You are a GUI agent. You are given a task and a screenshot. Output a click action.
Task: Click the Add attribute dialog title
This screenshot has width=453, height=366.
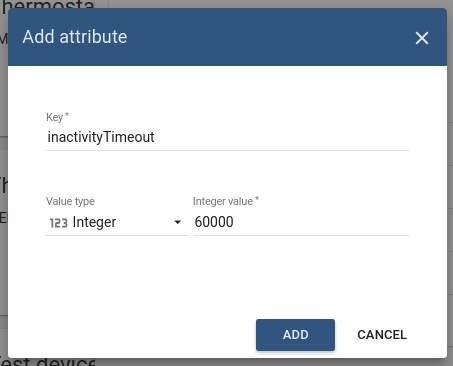[x=75, y=37]
